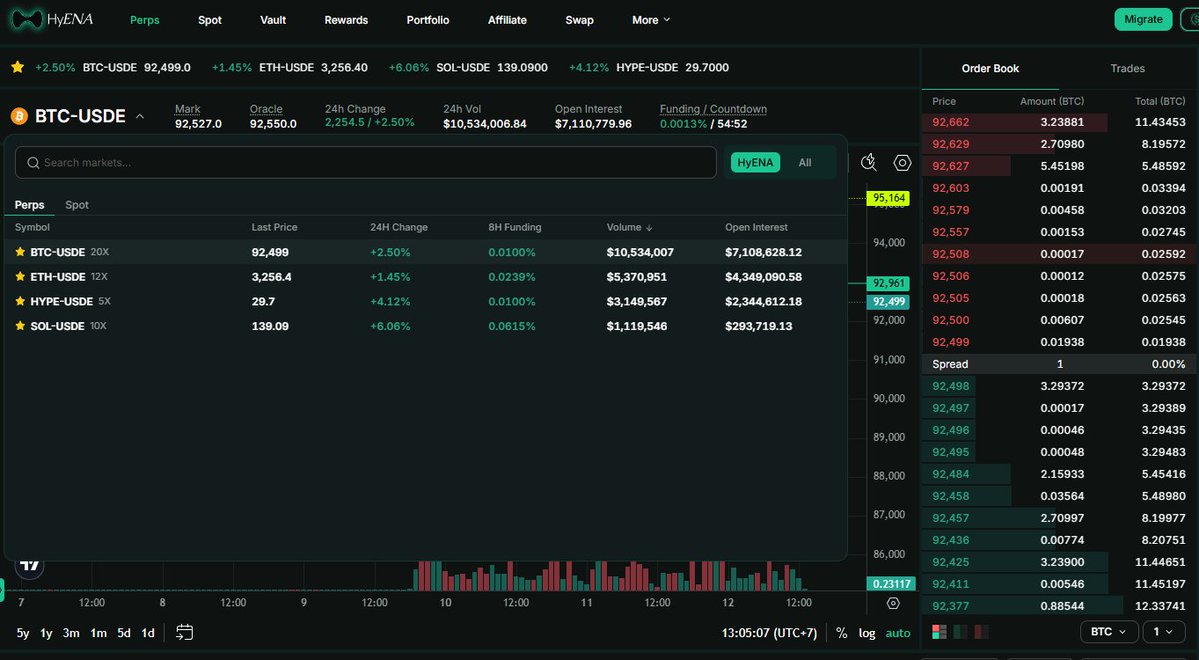Choose HYPE-USDE 5X market row

pyautogui.click(x=425, y=301)
